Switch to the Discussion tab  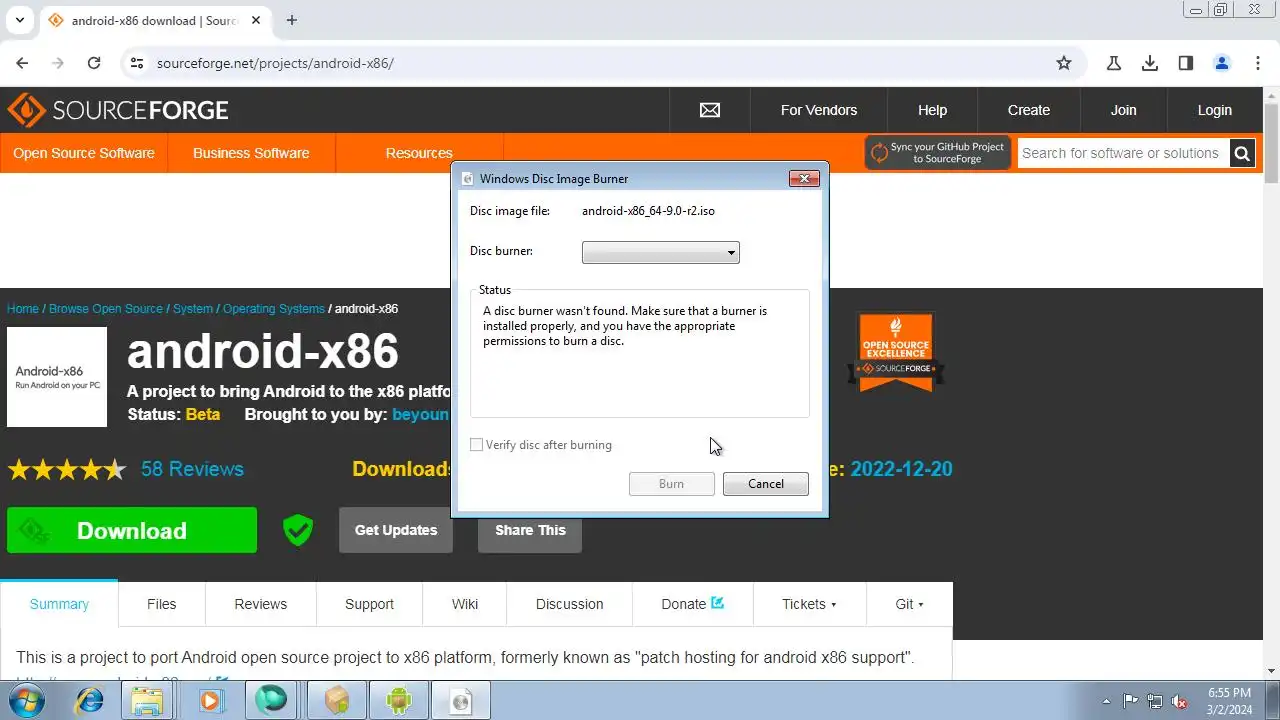(x=569, y=604)
